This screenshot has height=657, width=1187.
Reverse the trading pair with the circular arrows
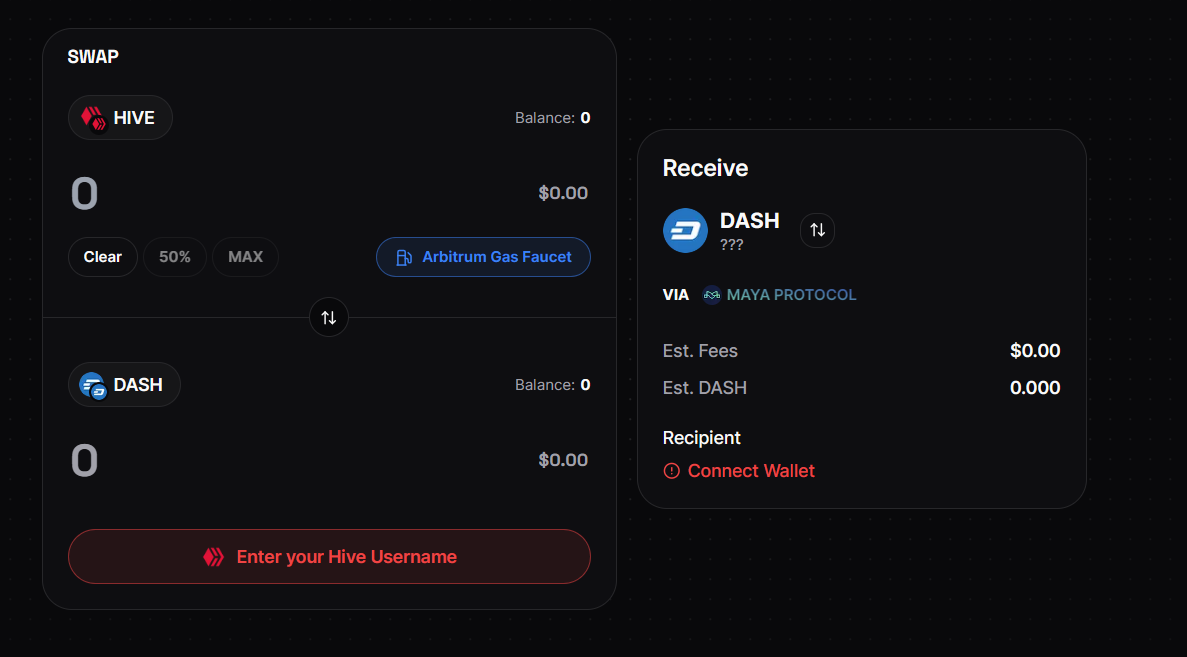coord(329,317)
